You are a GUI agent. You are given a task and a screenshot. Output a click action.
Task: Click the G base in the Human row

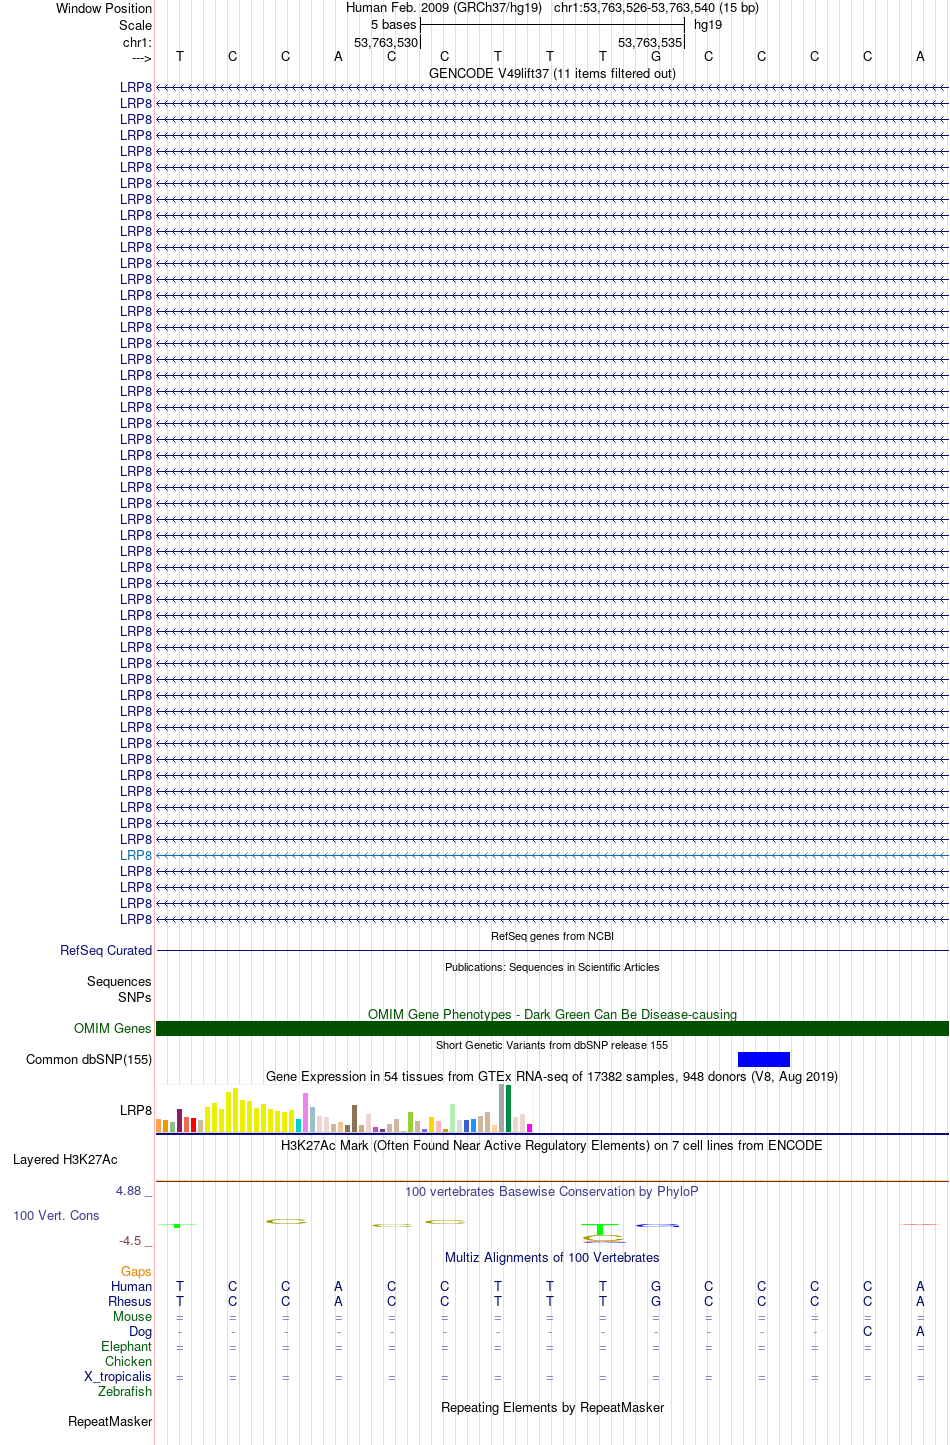point(656,1286)
